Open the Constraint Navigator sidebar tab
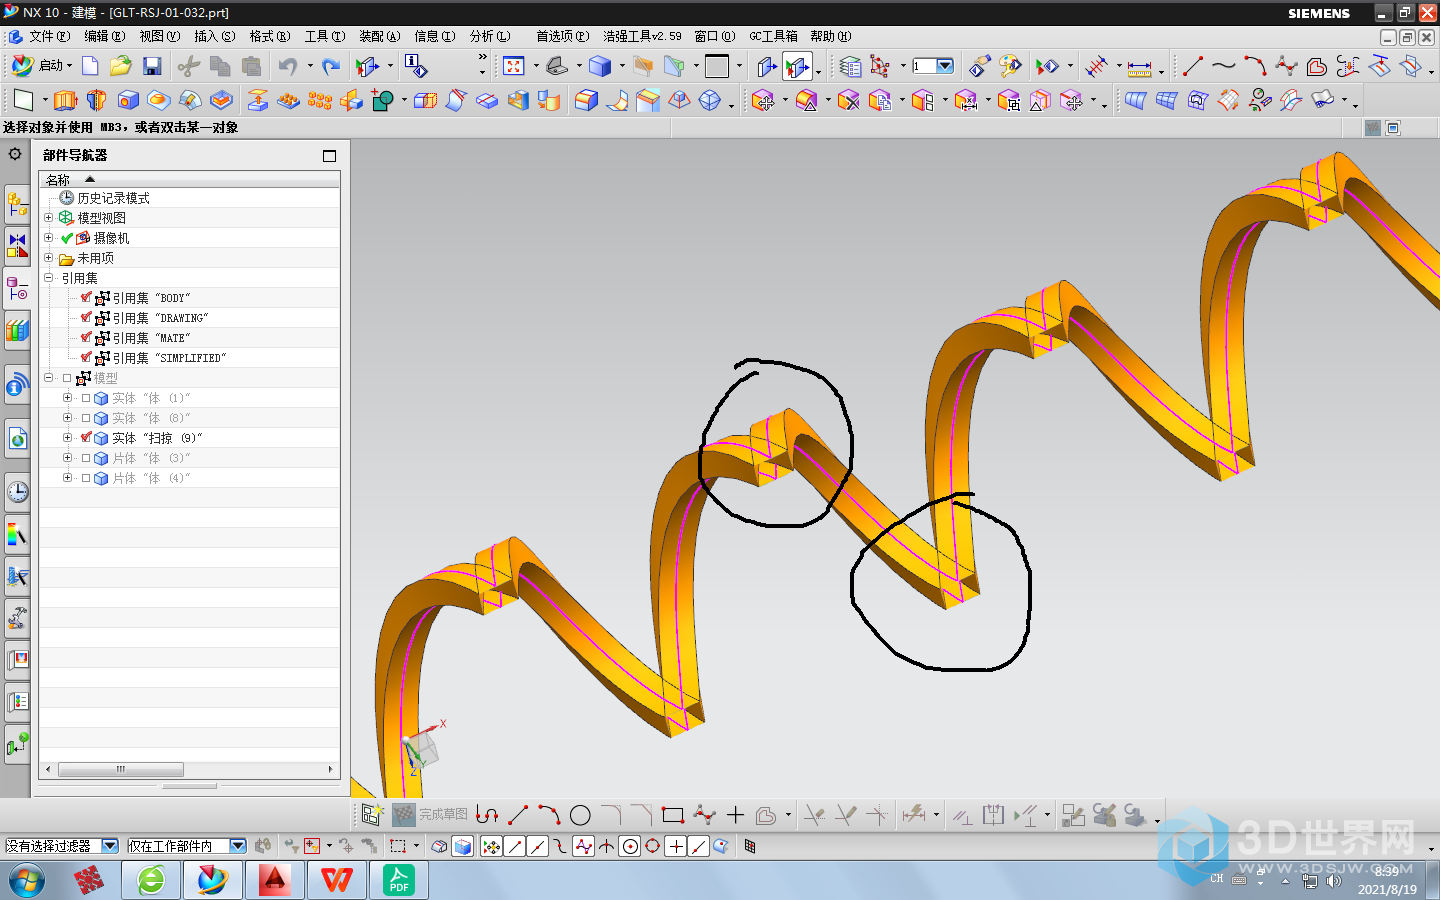This screenshot has width=1440, height=900. (17, 246)
